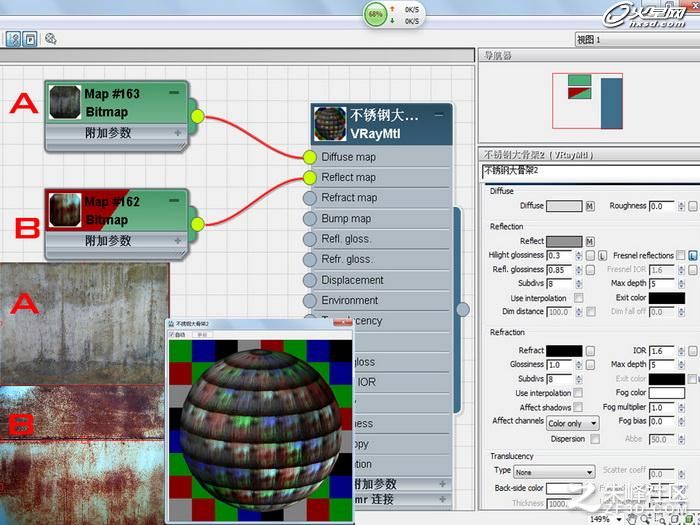This screenshot has width=700, height=525.
Task: Click the VRayMtl node output socket
Action: pyautogui.click(x=463, y=309)
